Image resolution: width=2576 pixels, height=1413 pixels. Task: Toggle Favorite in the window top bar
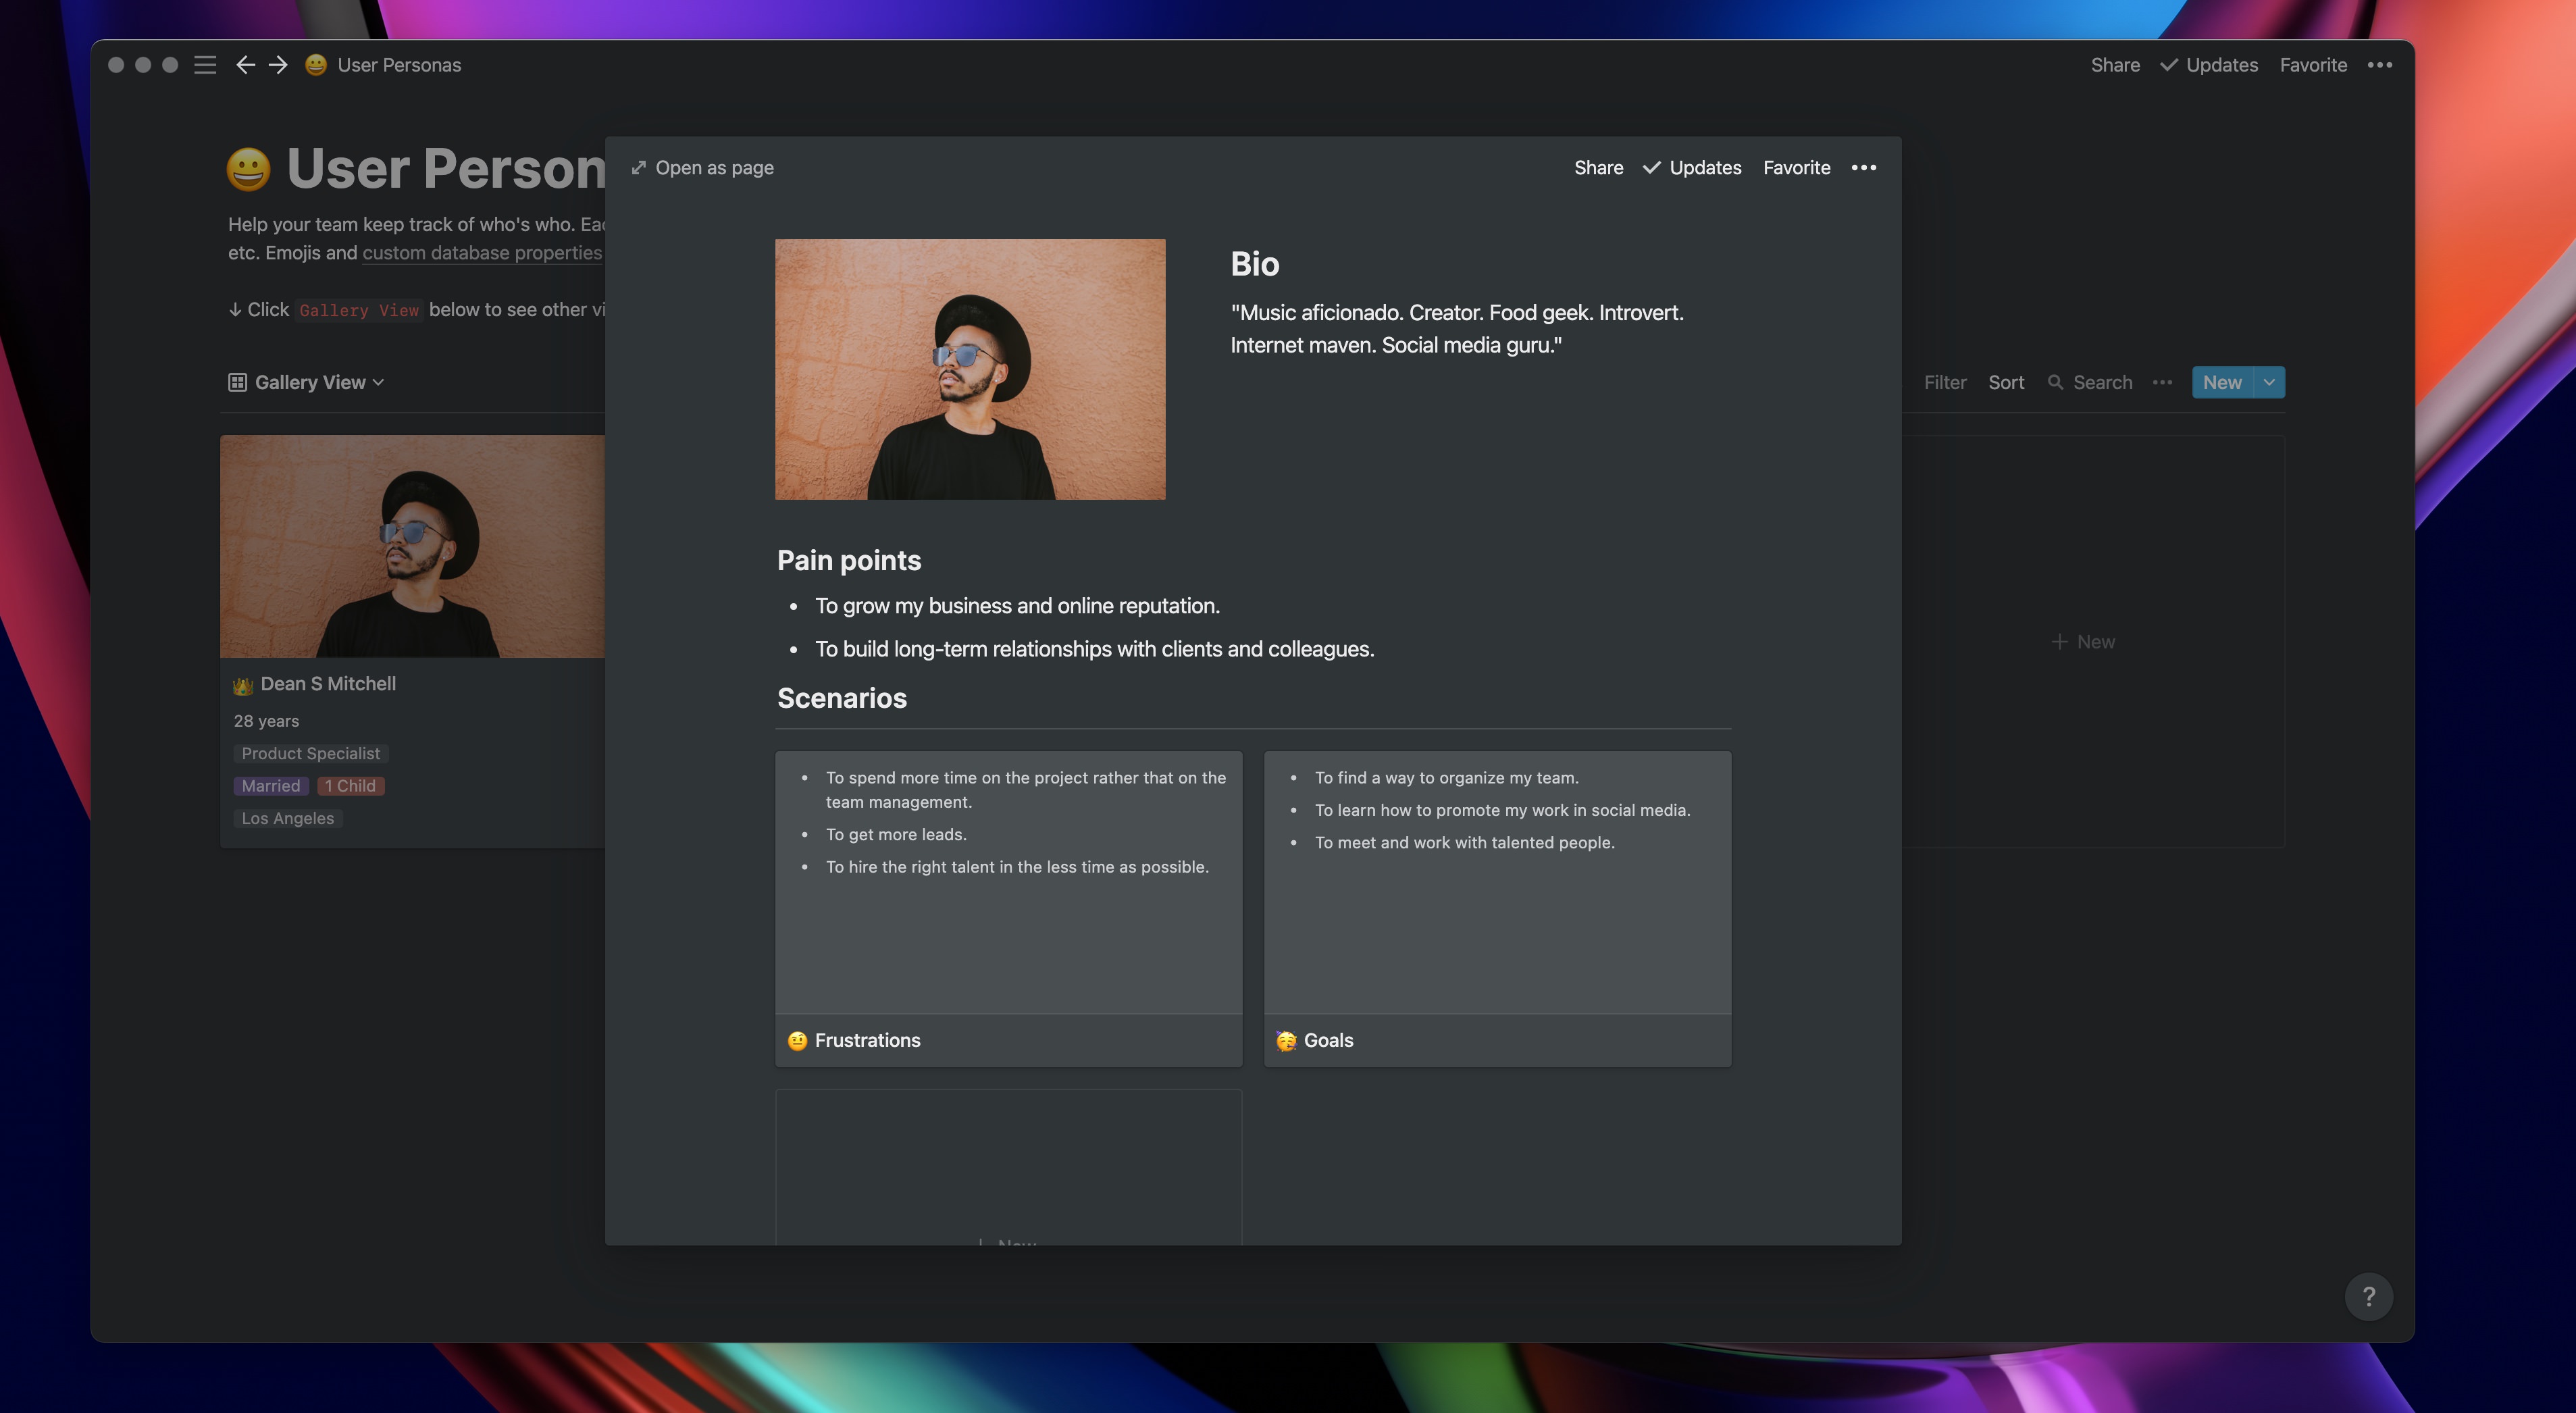click(2313, 65)
